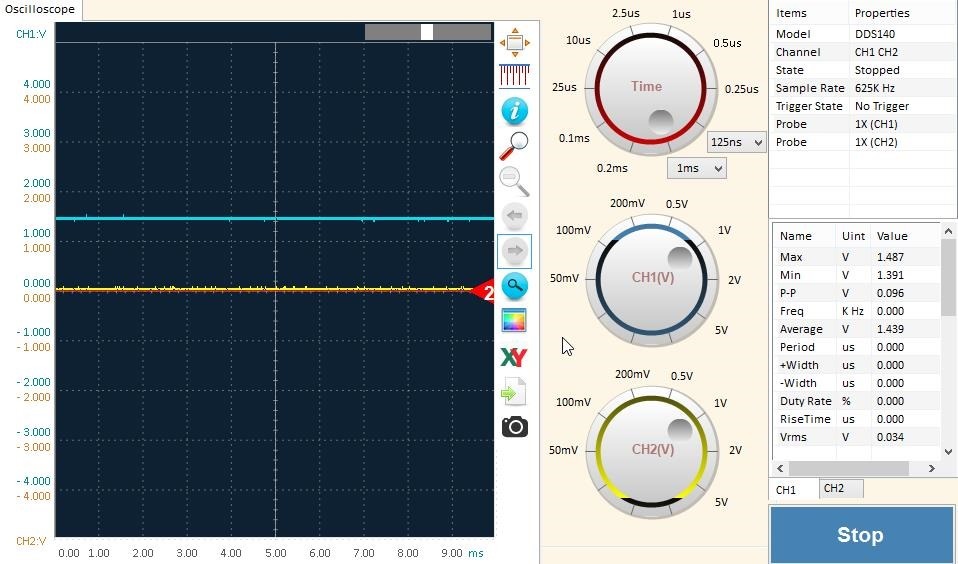Click the red channel 2 level marker

[485, 292]
